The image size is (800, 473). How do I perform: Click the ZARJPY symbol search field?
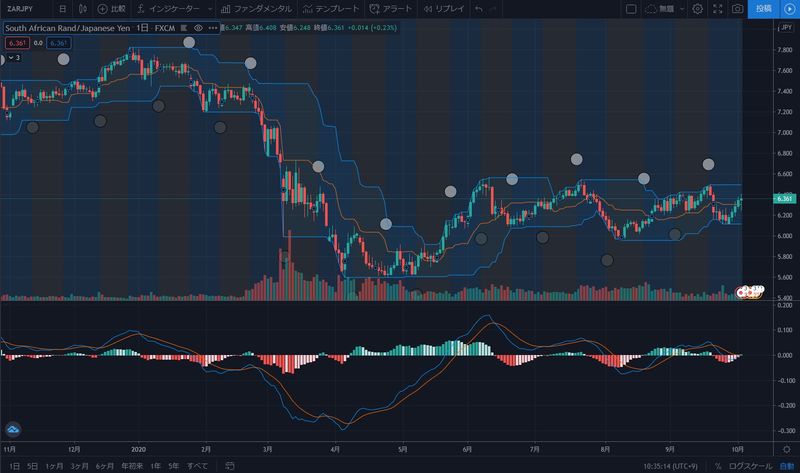(x=22, y=9)
